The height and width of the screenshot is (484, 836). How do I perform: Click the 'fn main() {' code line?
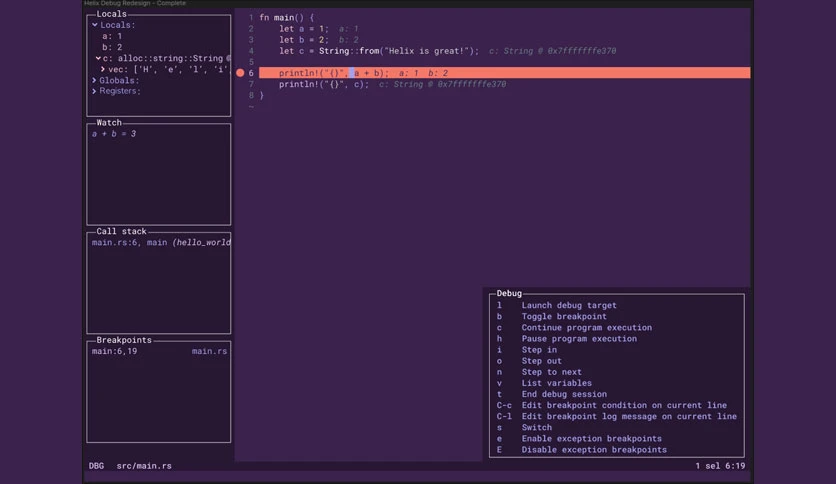(287, 18)
